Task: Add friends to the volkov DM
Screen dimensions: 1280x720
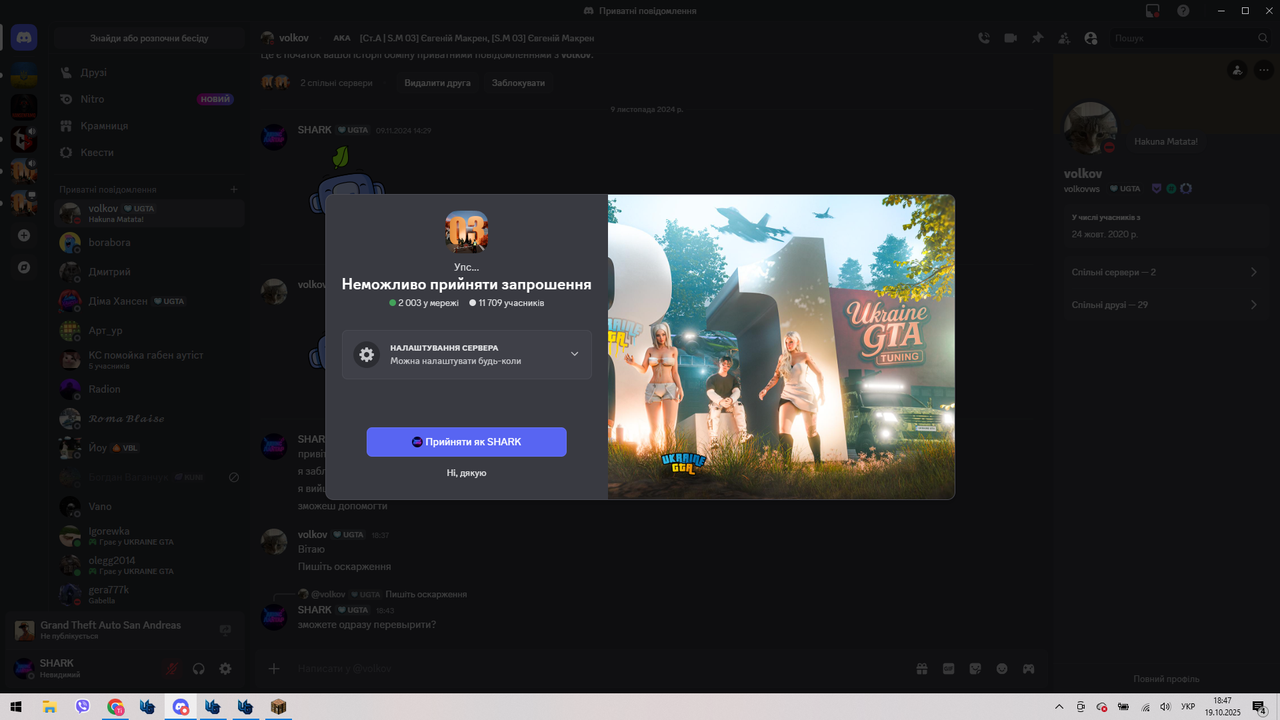Action: tap(1064, 38)
